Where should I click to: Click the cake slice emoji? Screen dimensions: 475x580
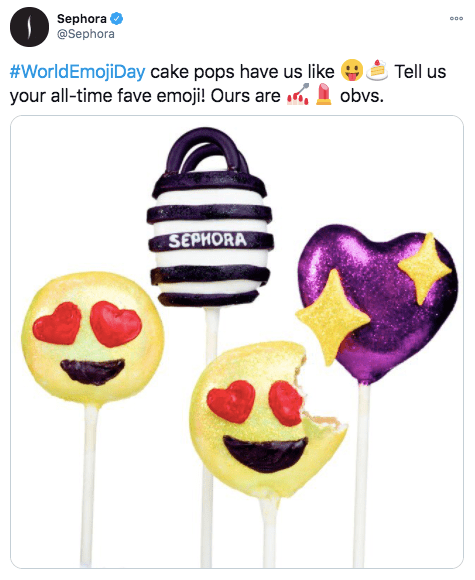pyautogui.click(x=377, y=70)
